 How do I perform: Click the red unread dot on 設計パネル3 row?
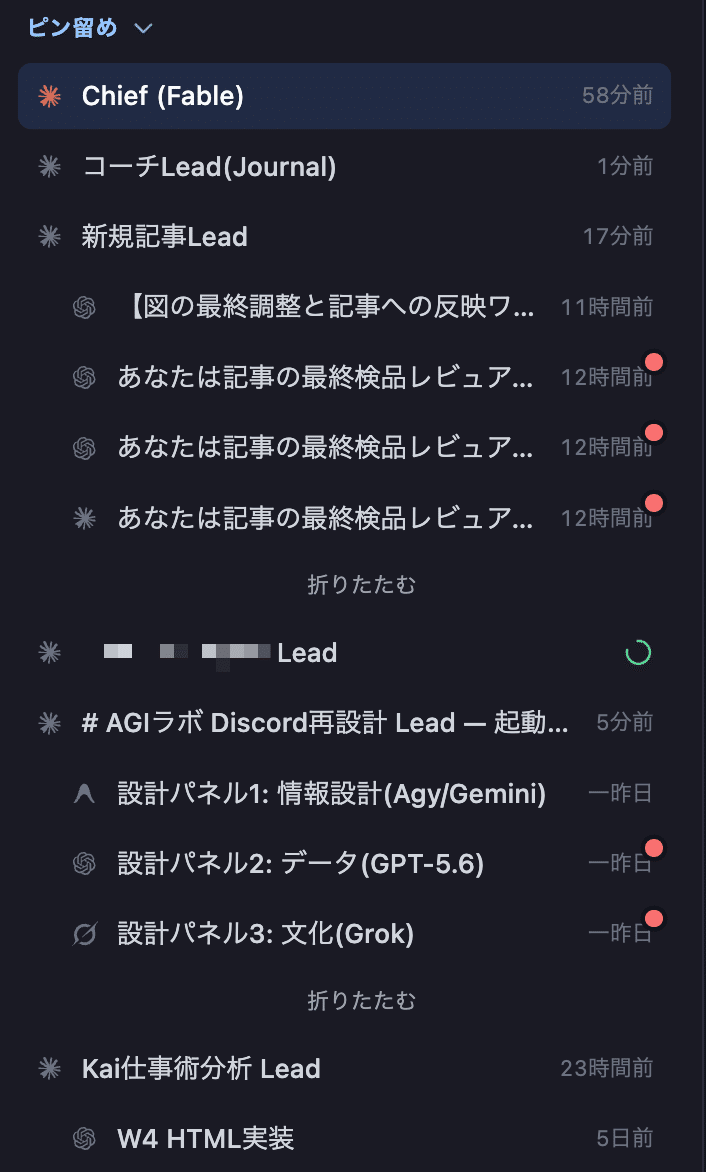(654, 918)
